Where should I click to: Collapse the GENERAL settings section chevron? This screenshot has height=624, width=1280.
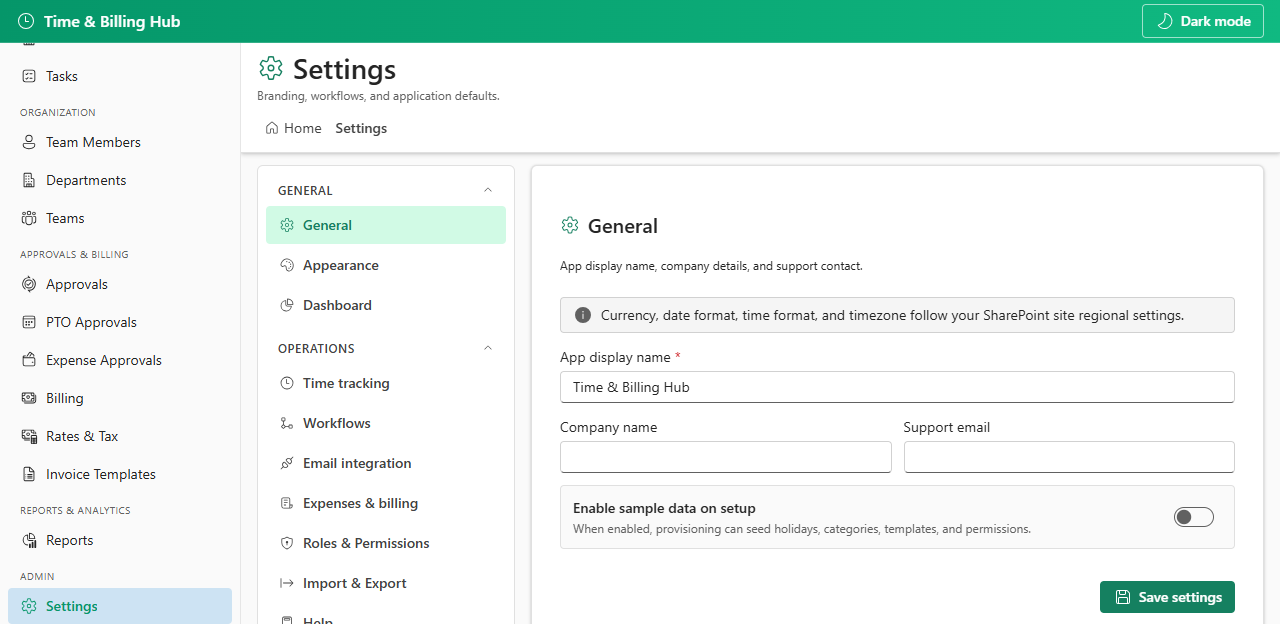[488, 190]
